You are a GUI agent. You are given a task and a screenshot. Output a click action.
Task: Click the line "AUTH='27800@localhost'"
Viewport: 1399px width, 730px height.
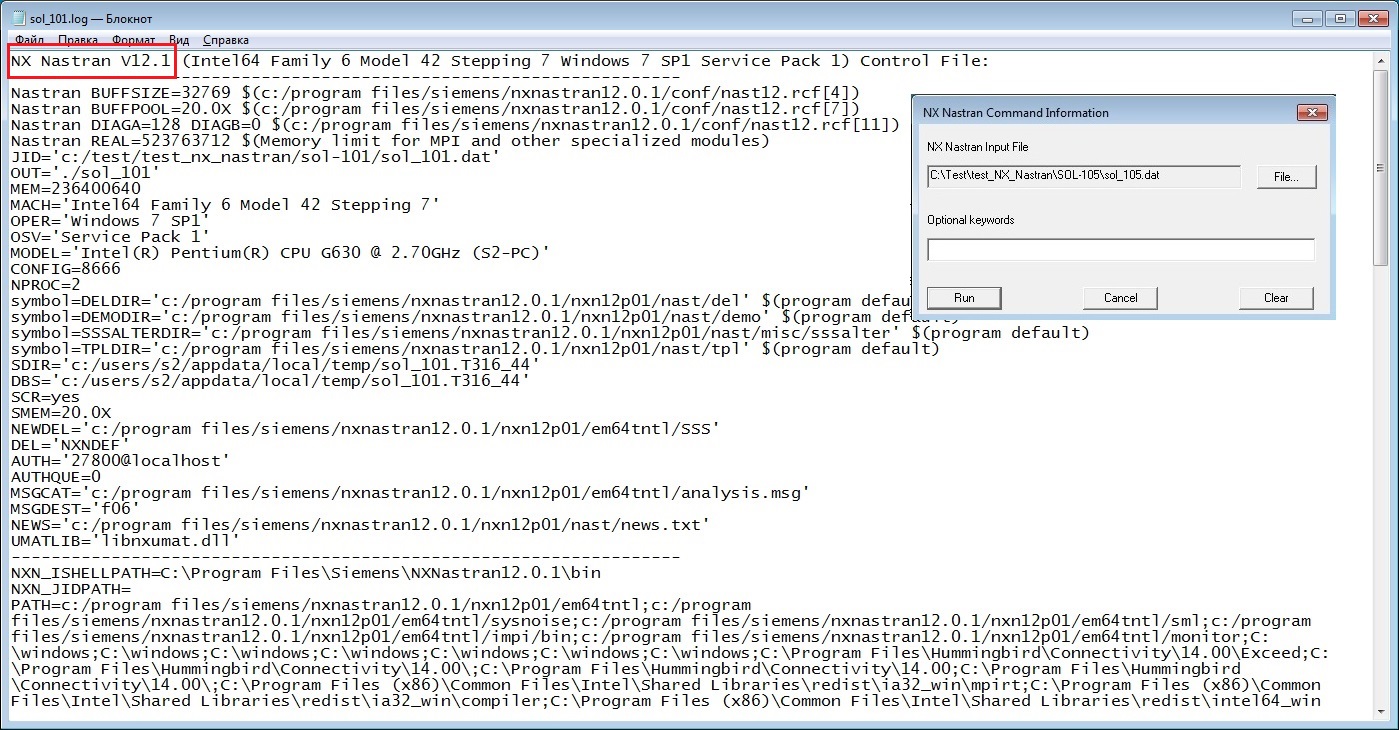tap(120, 461)
